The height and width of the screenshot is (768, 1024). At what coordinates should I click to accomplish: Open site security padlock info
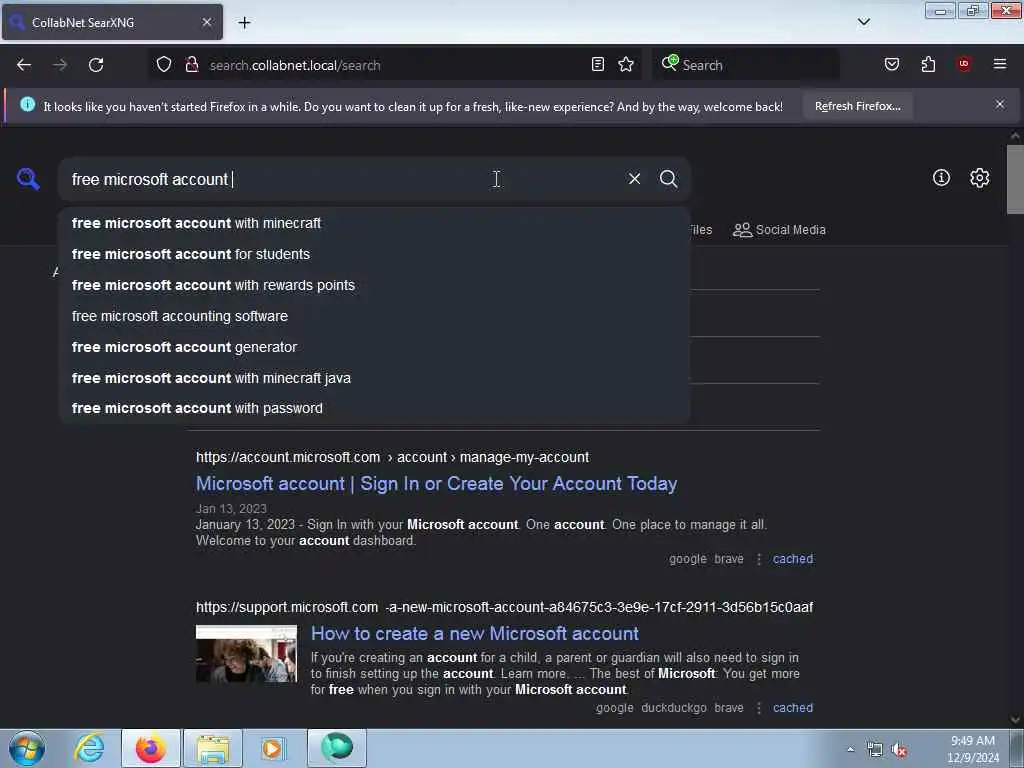coord(191,65)
